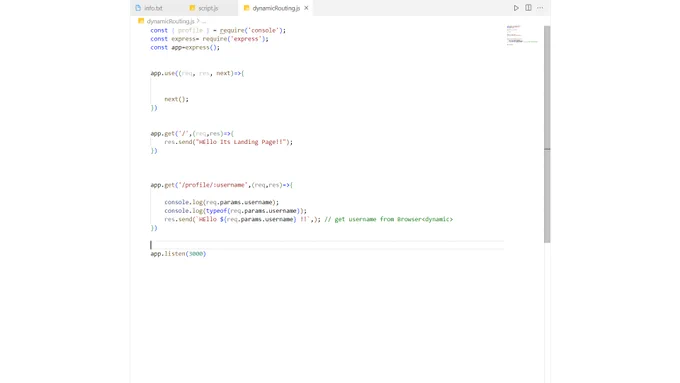Select the dynamicRouting.js tab

pyautogui.click(x=276, y=8)
